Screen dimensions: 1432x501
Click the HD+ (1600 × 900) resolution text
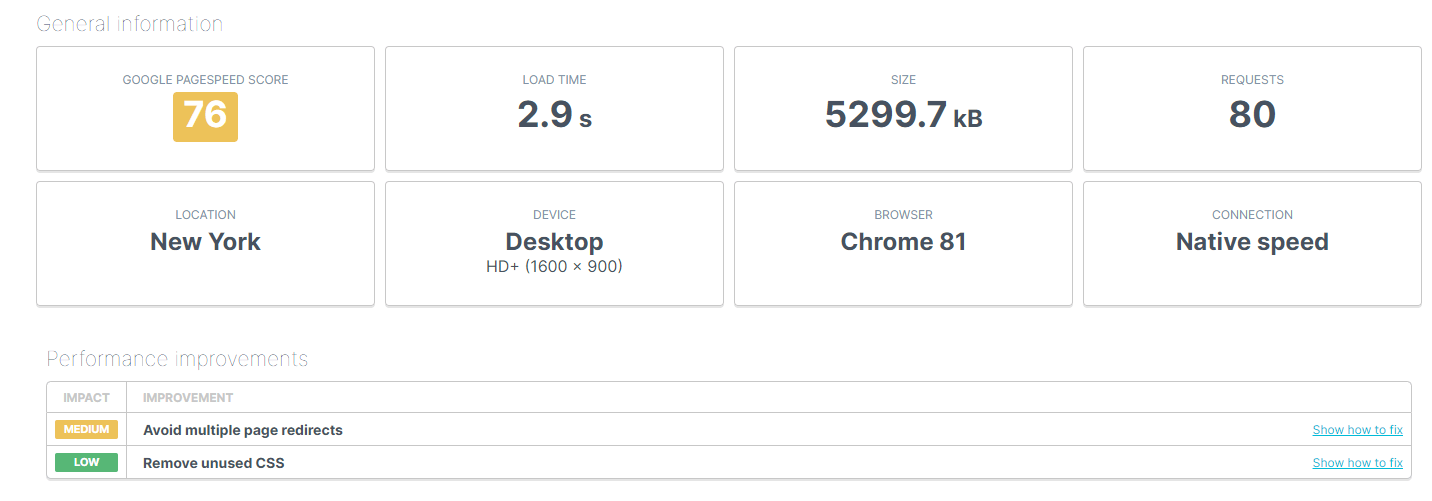pos(554,267)
